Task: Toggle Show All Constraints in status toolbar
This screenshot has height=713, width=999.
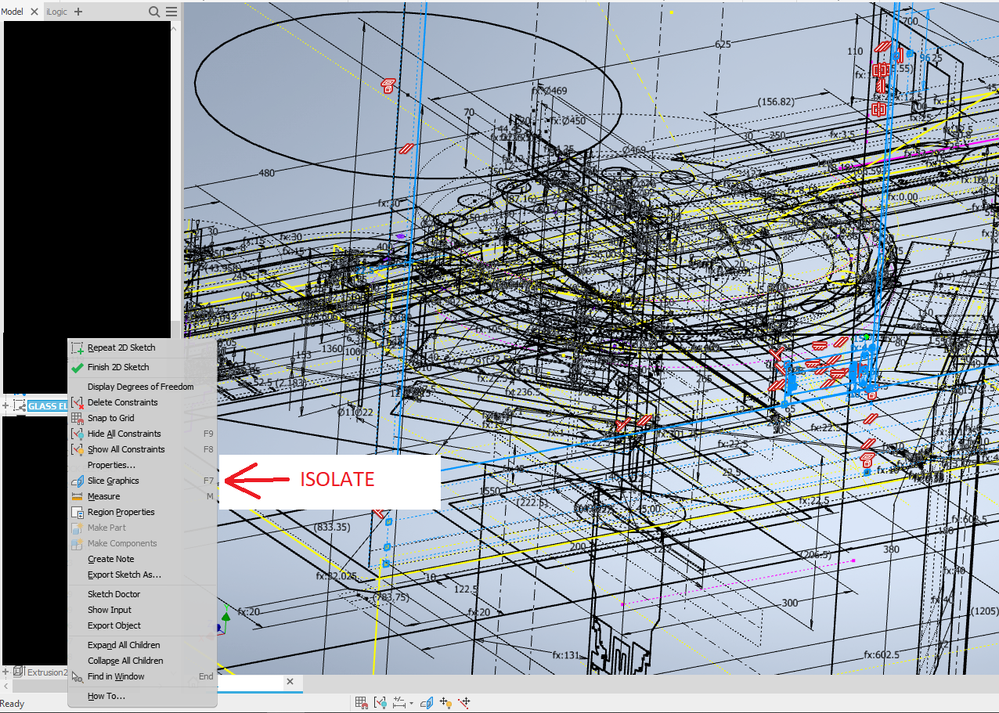Action: click(380, 703)
